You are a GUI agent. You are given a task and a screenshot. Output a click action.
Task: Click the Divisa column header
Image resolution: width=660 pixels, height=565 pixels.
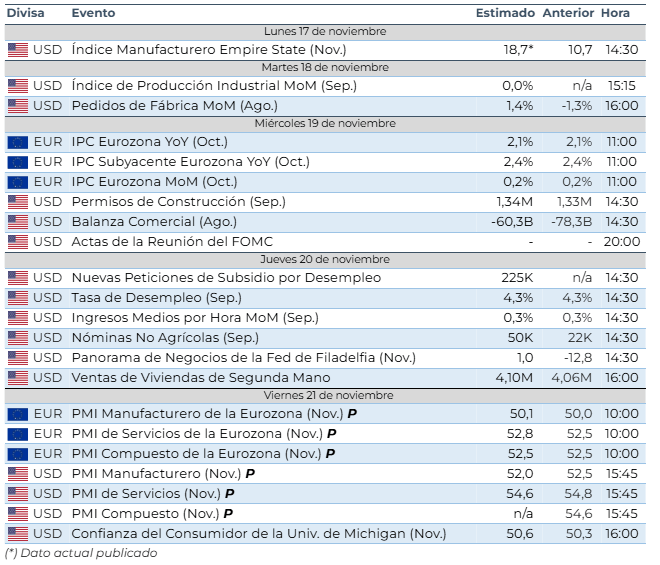pos(25,13)
